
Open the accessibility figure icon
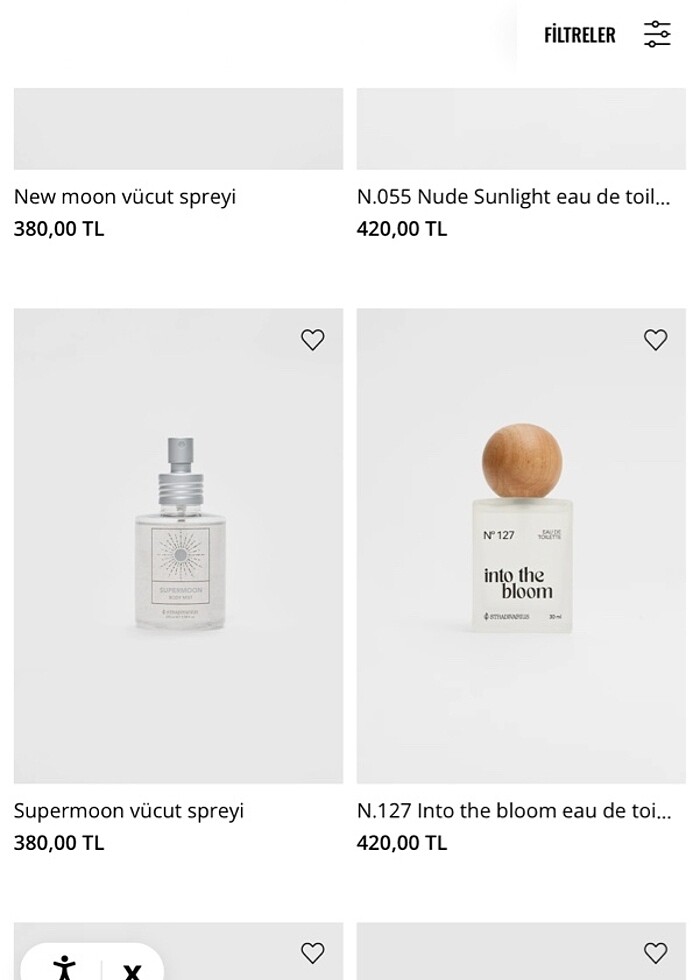pos(64,968)
